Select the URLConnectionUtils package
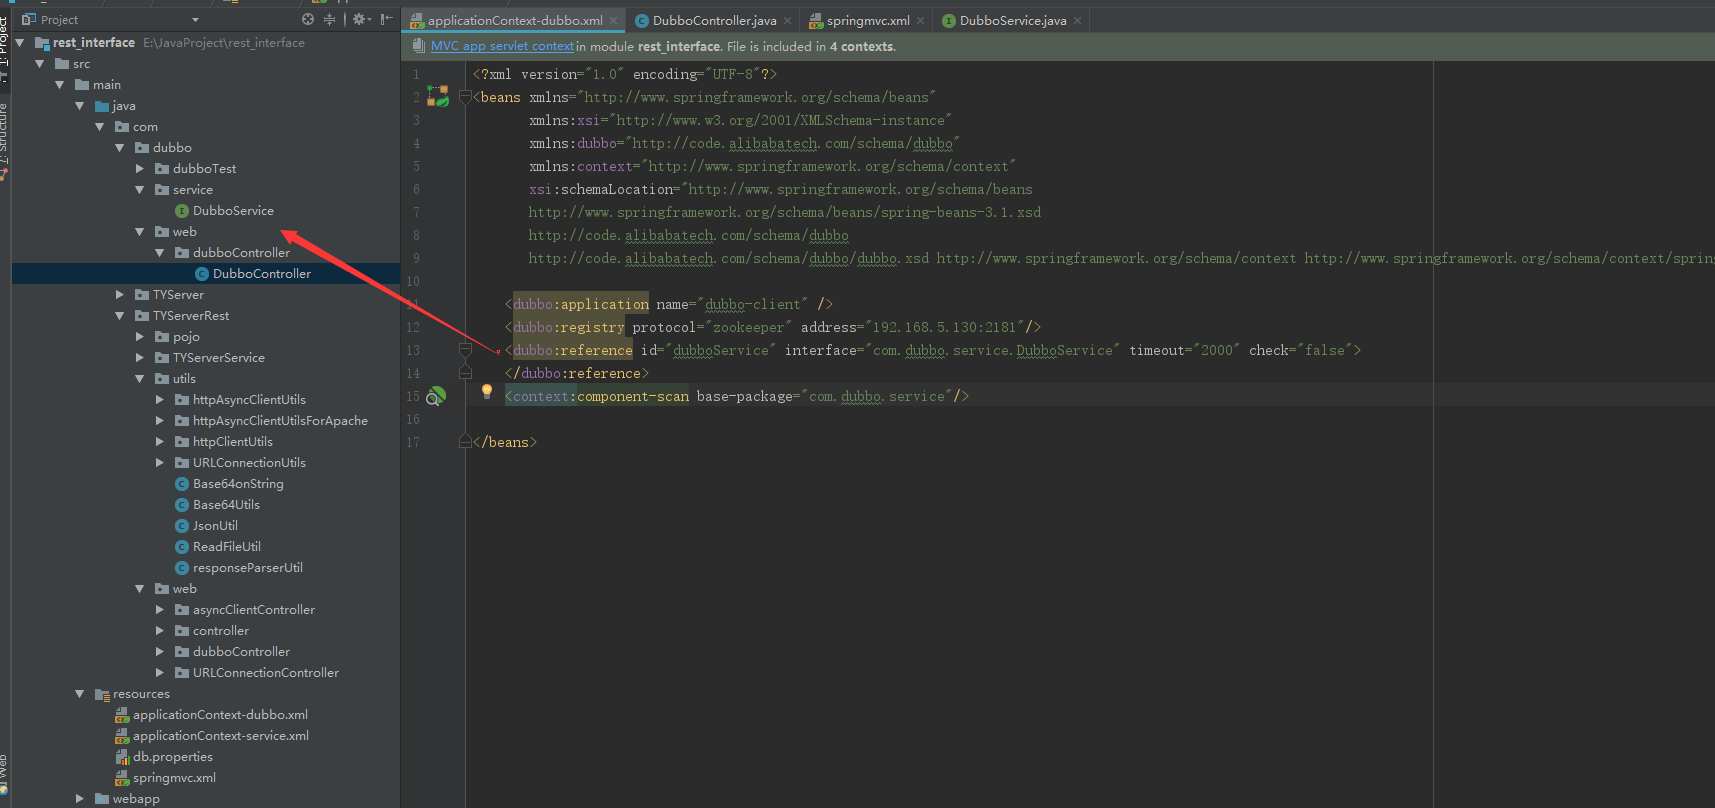Image resolution: width=1715 pixels, height=808 pixels. click(x=240, y=463)
